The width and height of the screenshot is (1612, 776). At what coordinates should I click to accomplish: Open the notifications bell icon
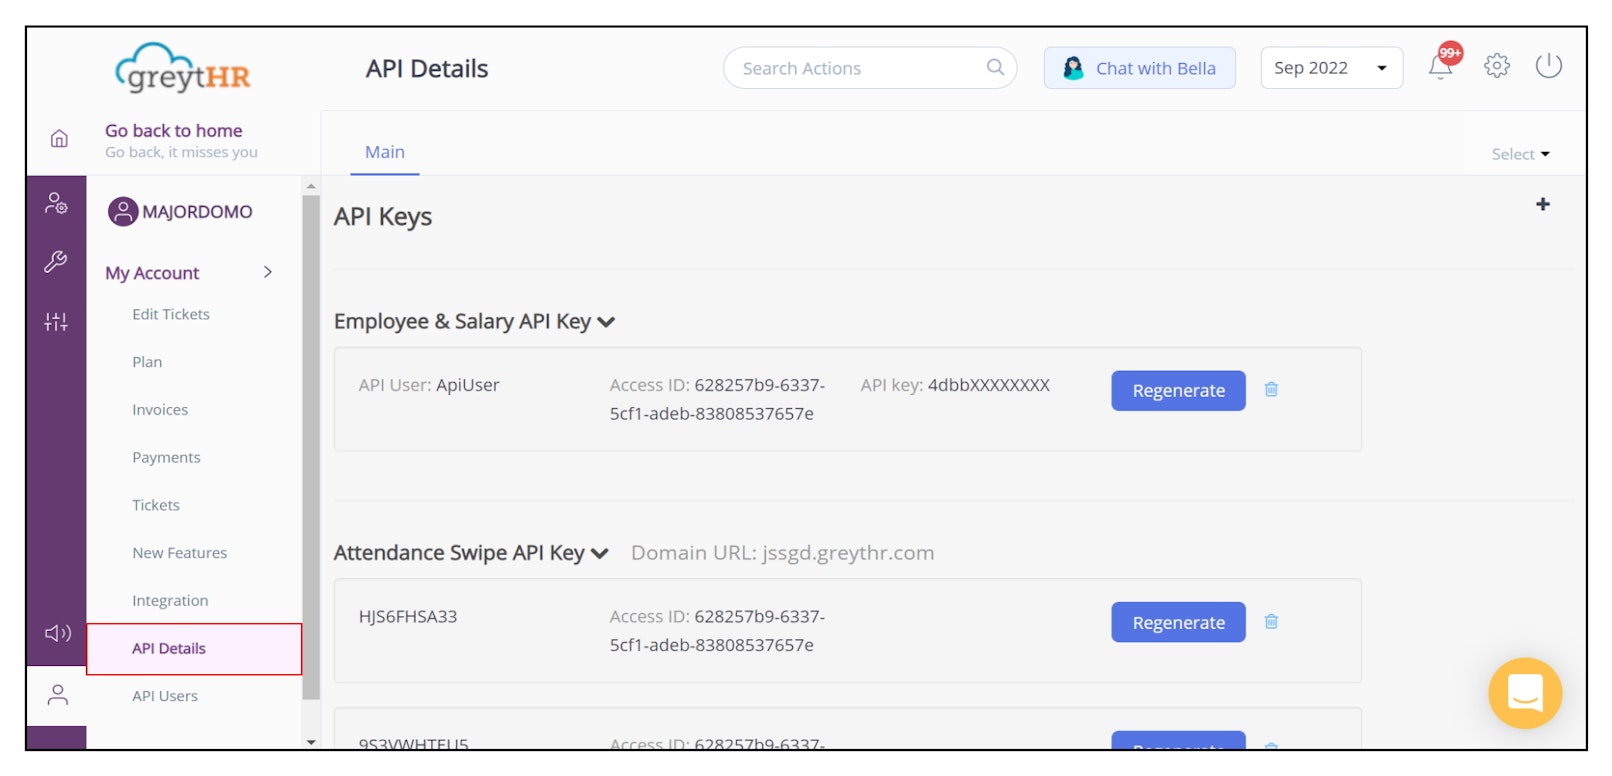point(1440,67)
